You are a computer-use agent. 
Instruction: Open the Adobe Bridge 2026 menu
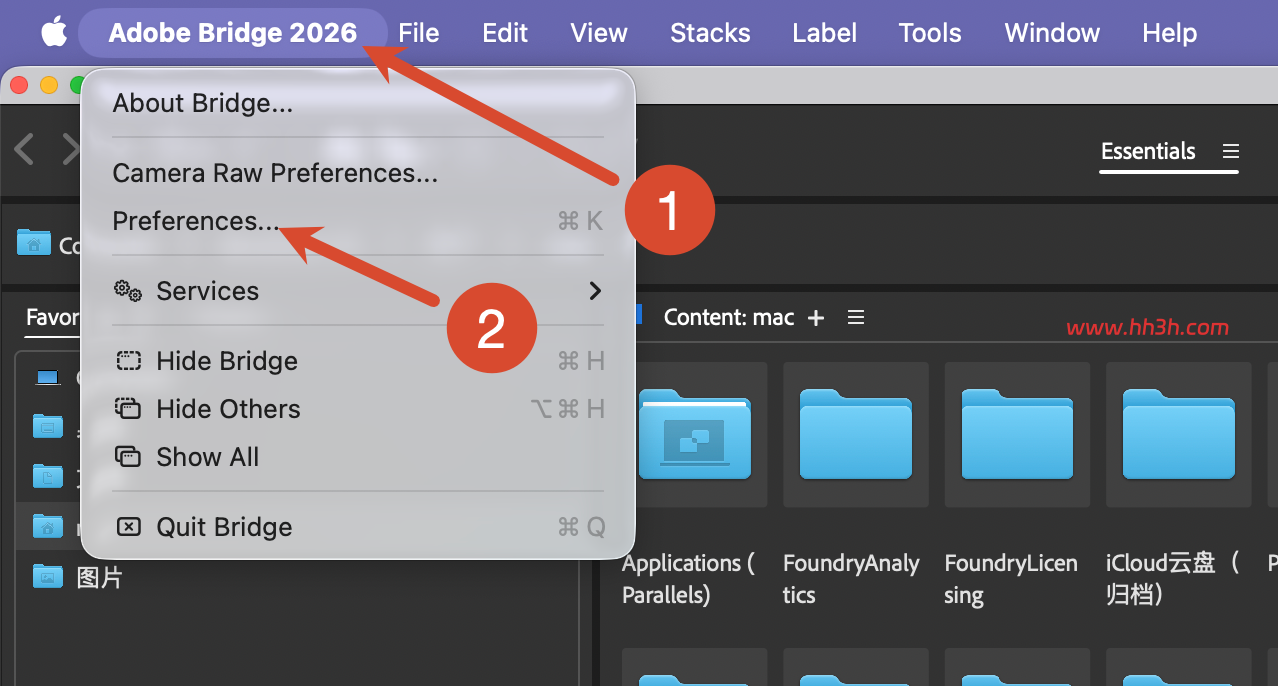pyautogui.click(x=232, y=32)
